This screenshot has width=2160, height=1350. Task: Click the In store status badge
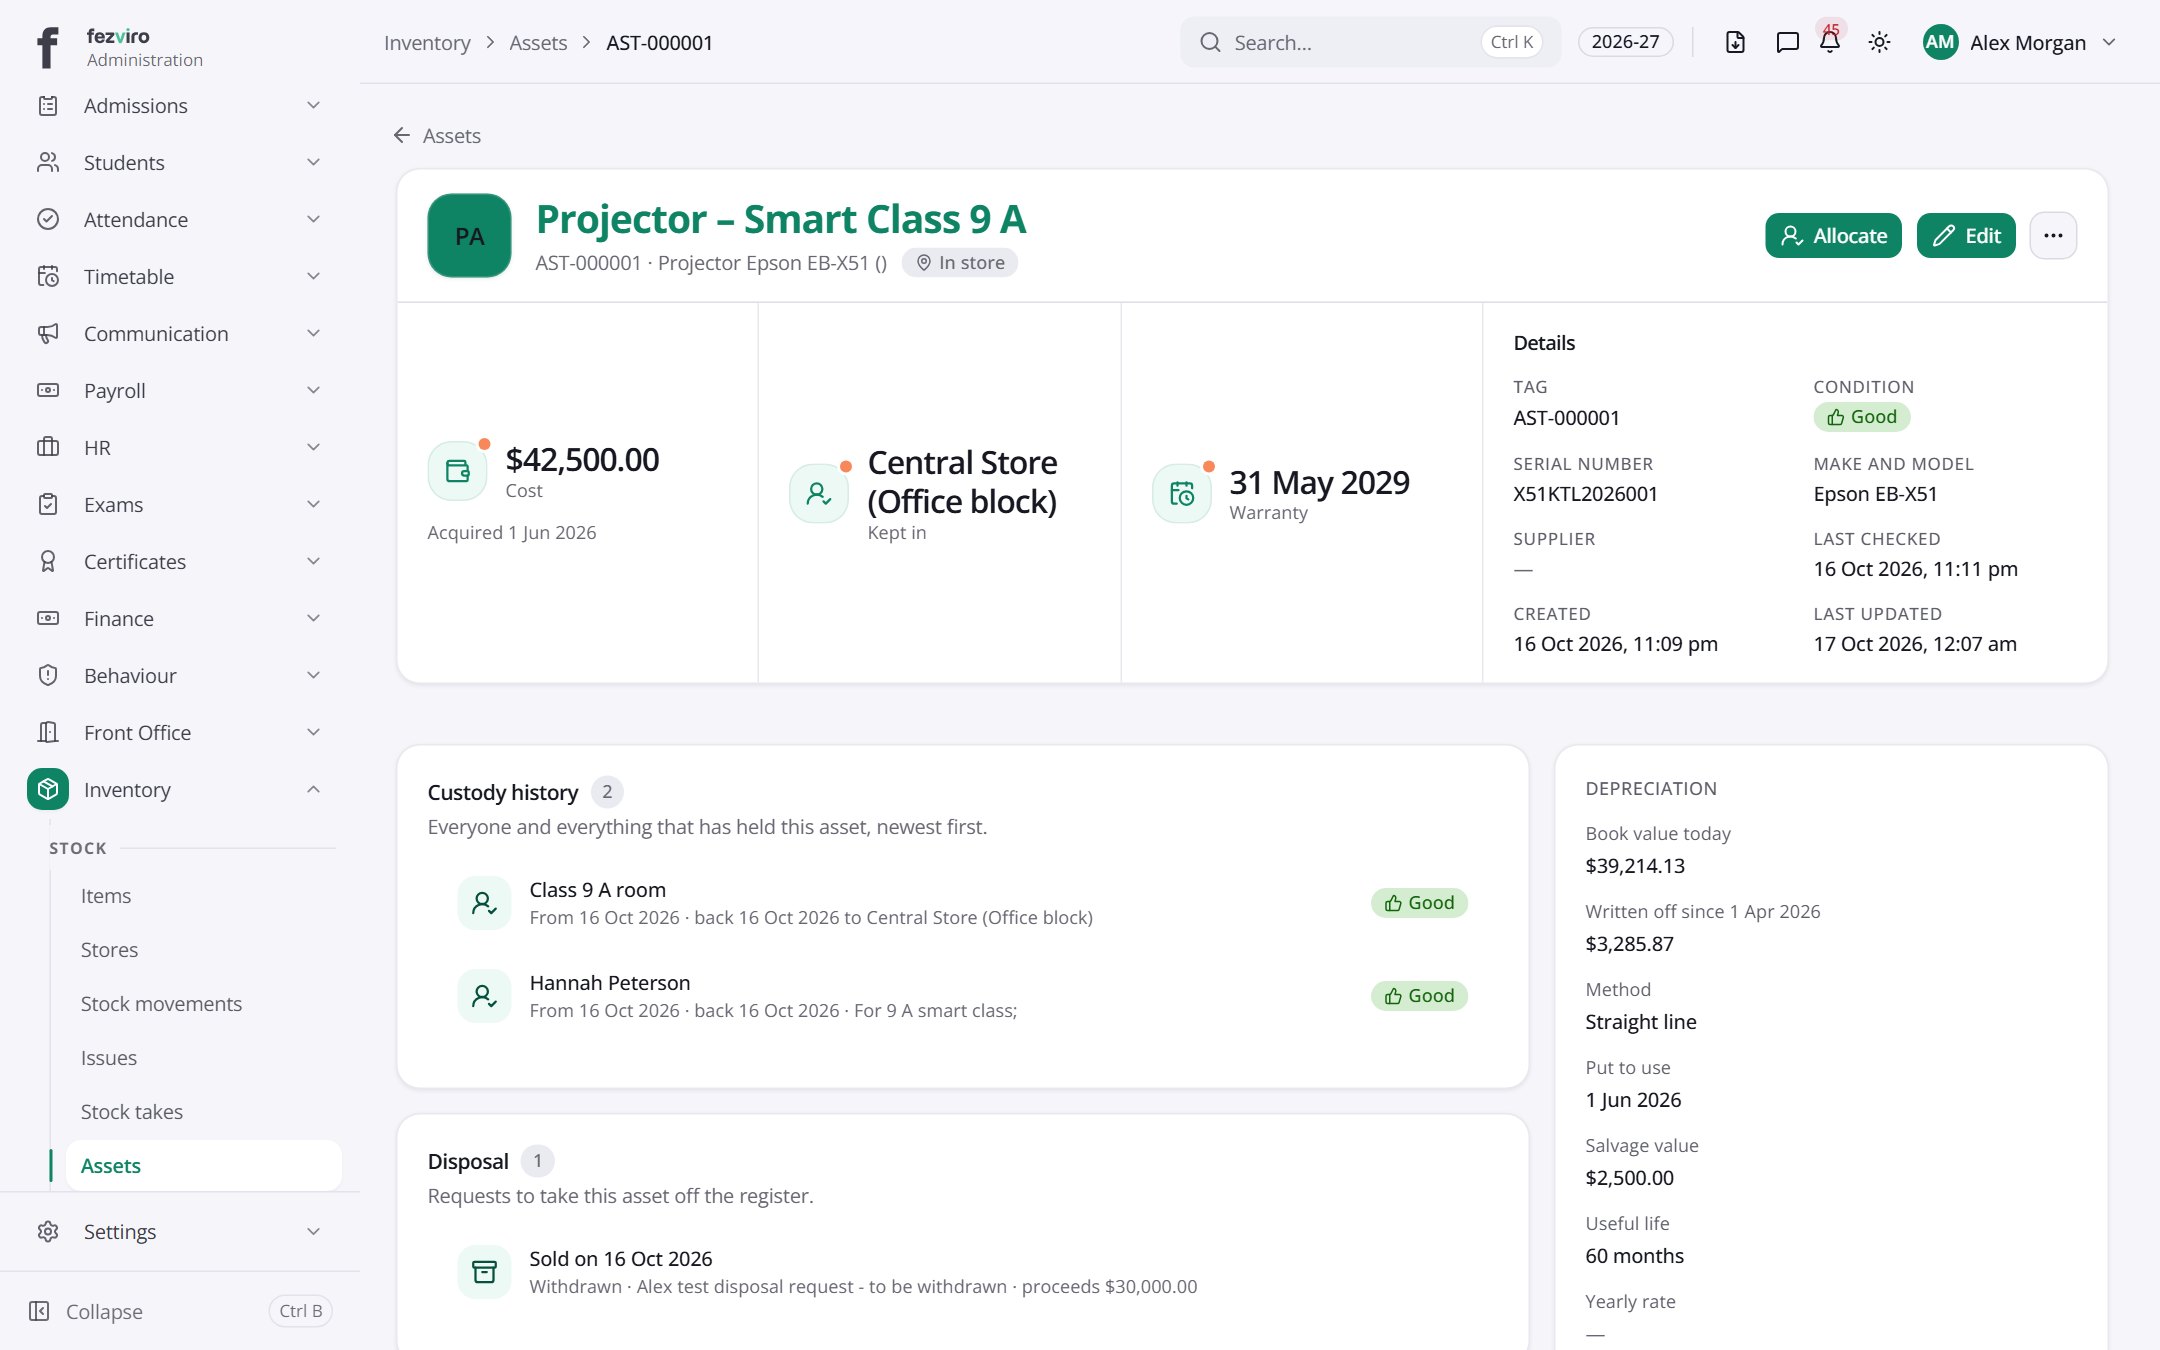click(x=960, y=262)
